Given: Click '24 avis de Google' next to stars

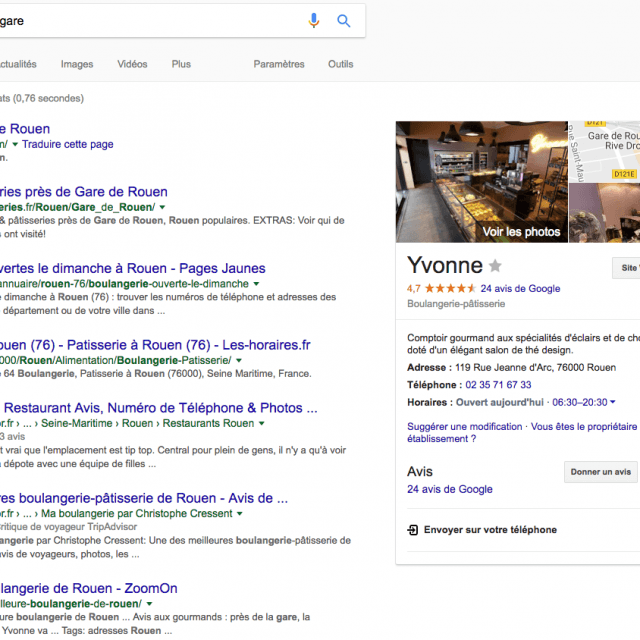Looking at the screenshot, I should 520,289.
